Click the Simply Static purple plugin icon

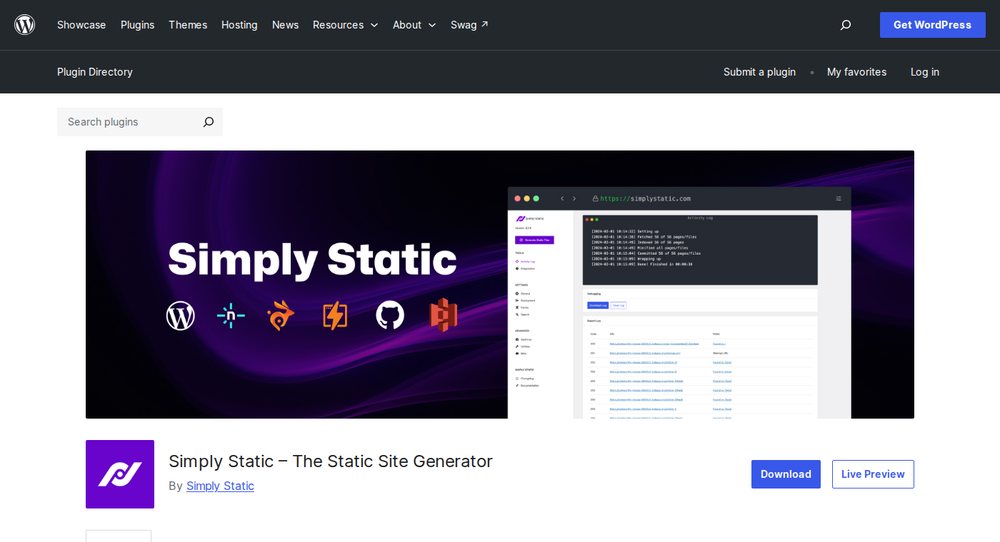[120, 474]
